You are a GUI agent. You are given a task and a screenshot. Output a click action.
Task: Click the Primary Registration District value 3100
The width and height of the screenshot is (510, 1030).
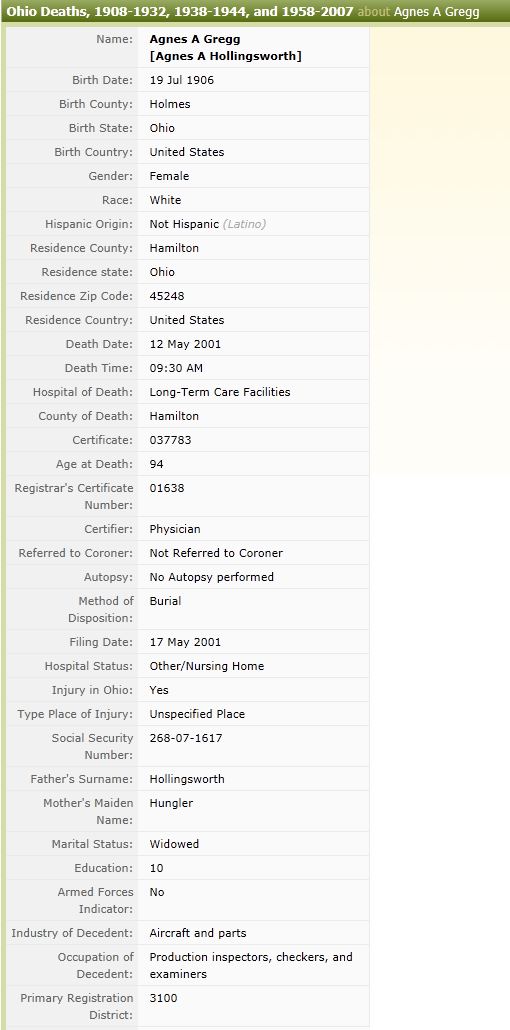(x=163, y=998)
